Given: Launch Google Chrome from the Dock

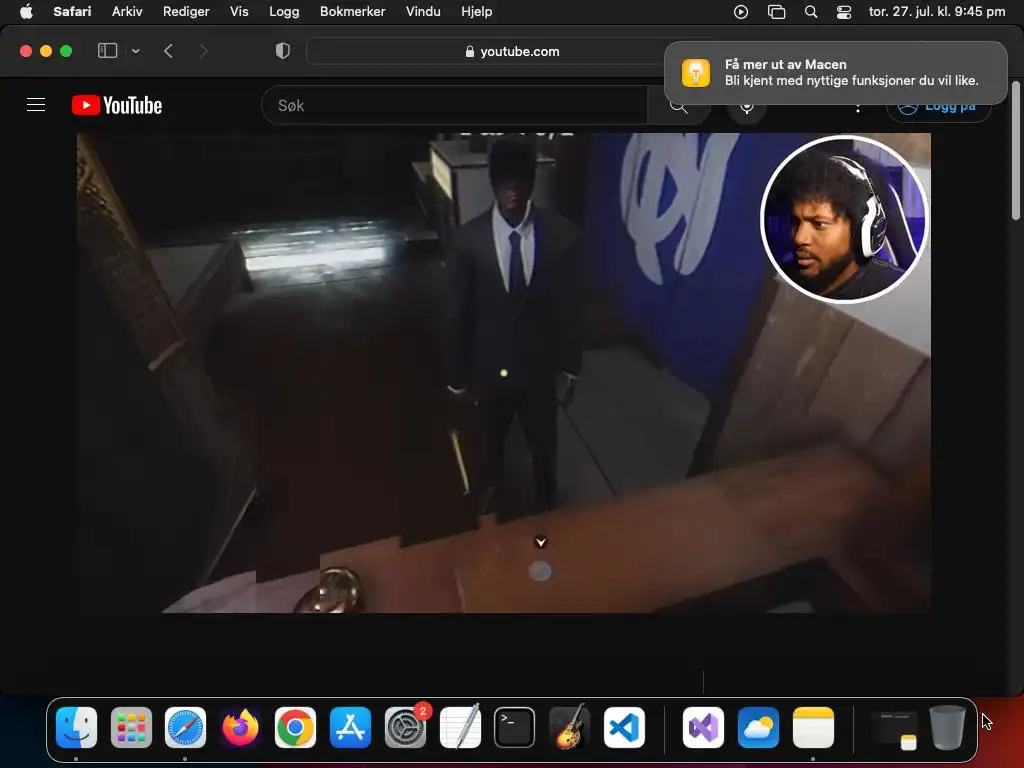Looking at the screenshot, I should click(x=295, y=727).
